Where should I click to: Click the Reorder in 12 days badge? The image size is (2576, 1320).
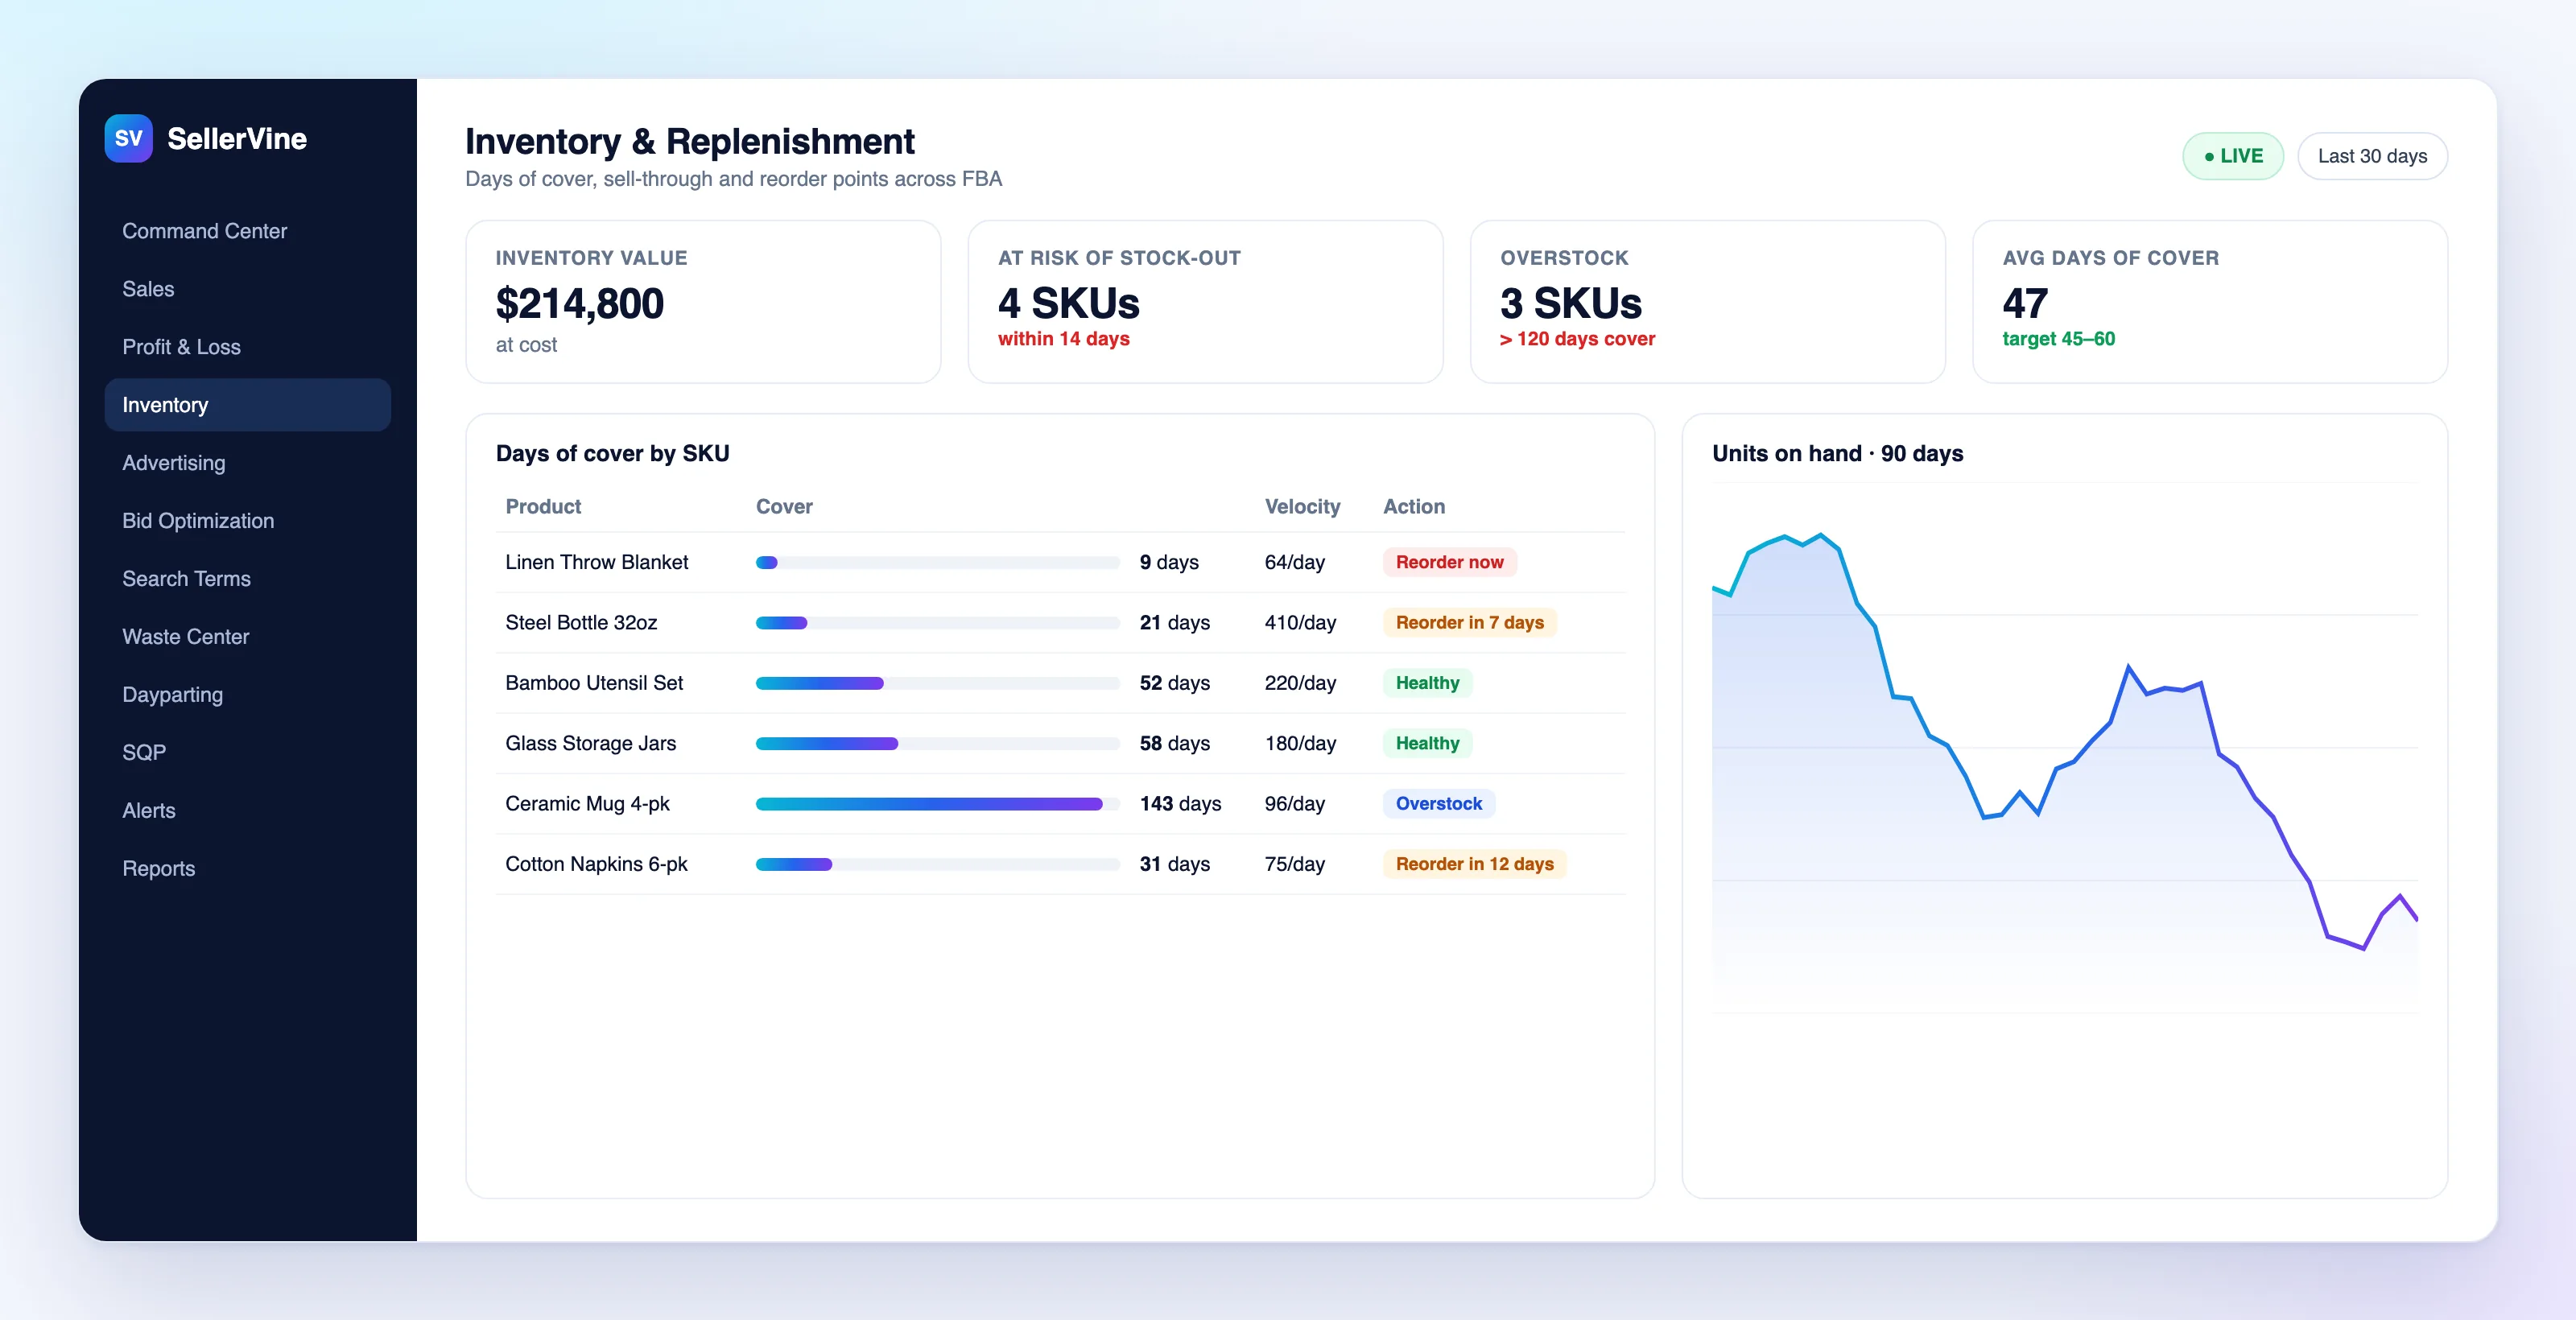tap(1474, 865)
